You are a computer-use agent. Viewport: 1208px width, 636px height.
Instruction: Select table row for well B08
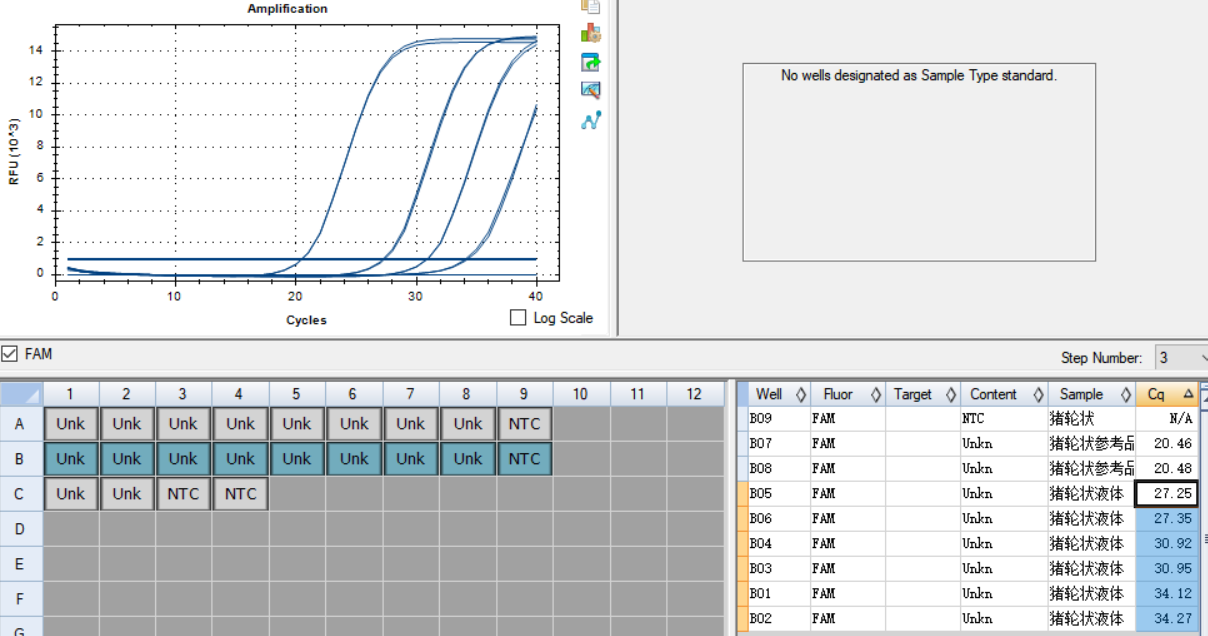click(x=967, y=469)
